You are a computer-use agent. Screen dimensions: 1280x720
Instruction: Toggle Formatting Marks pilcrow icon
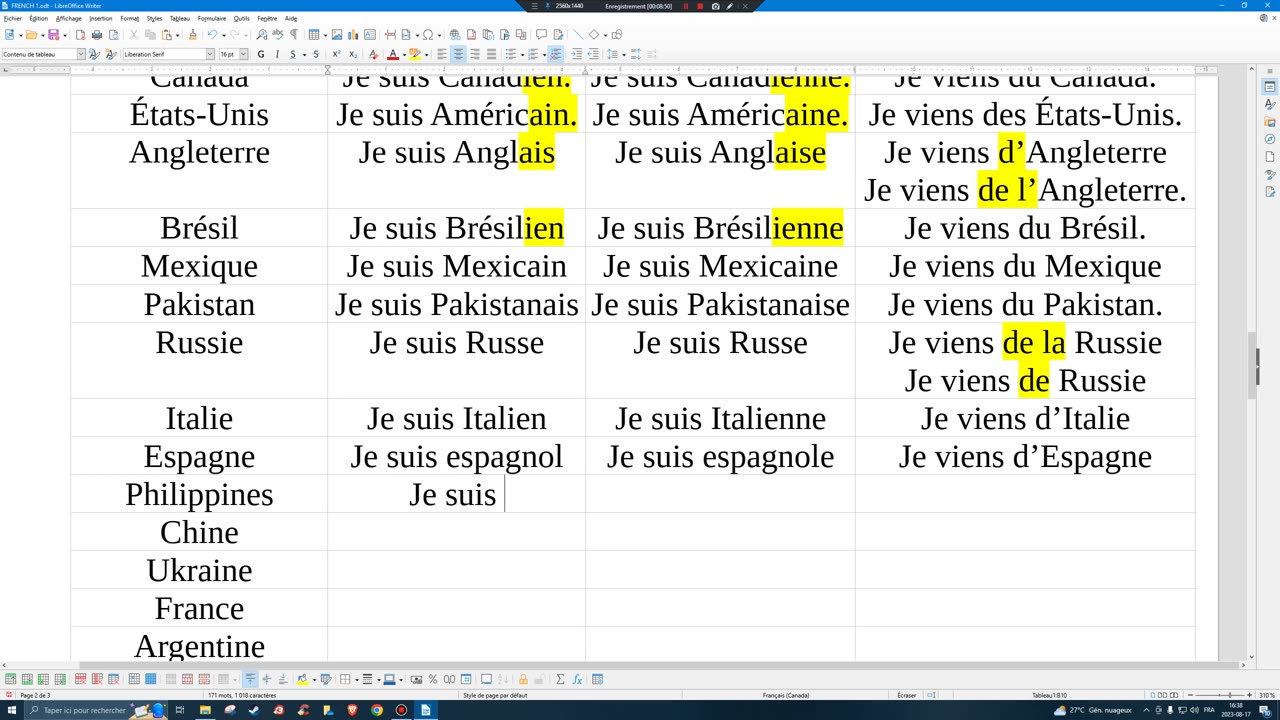pyautogui.click(x=294, y=35)
